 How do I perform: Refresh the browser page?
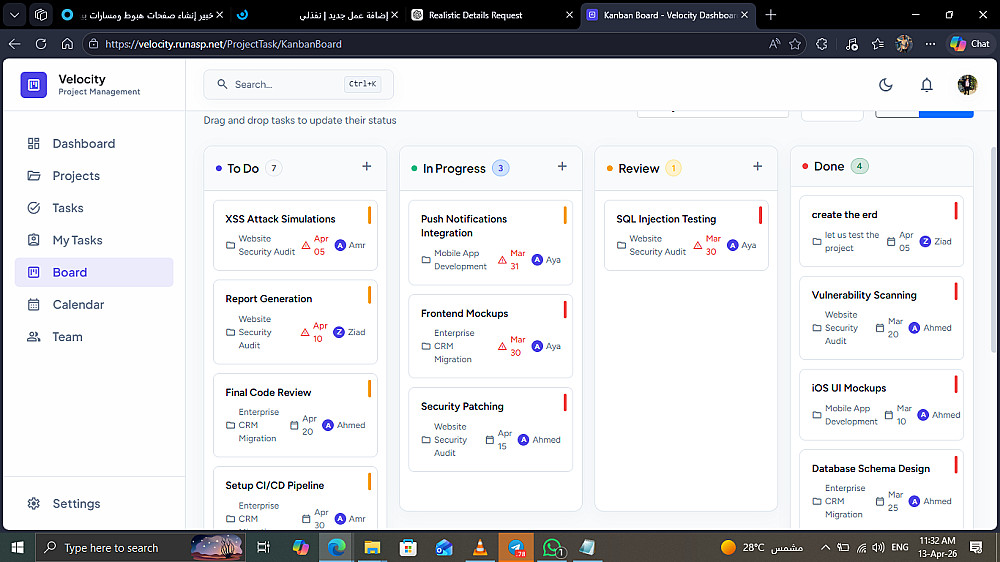coord(41,44)
